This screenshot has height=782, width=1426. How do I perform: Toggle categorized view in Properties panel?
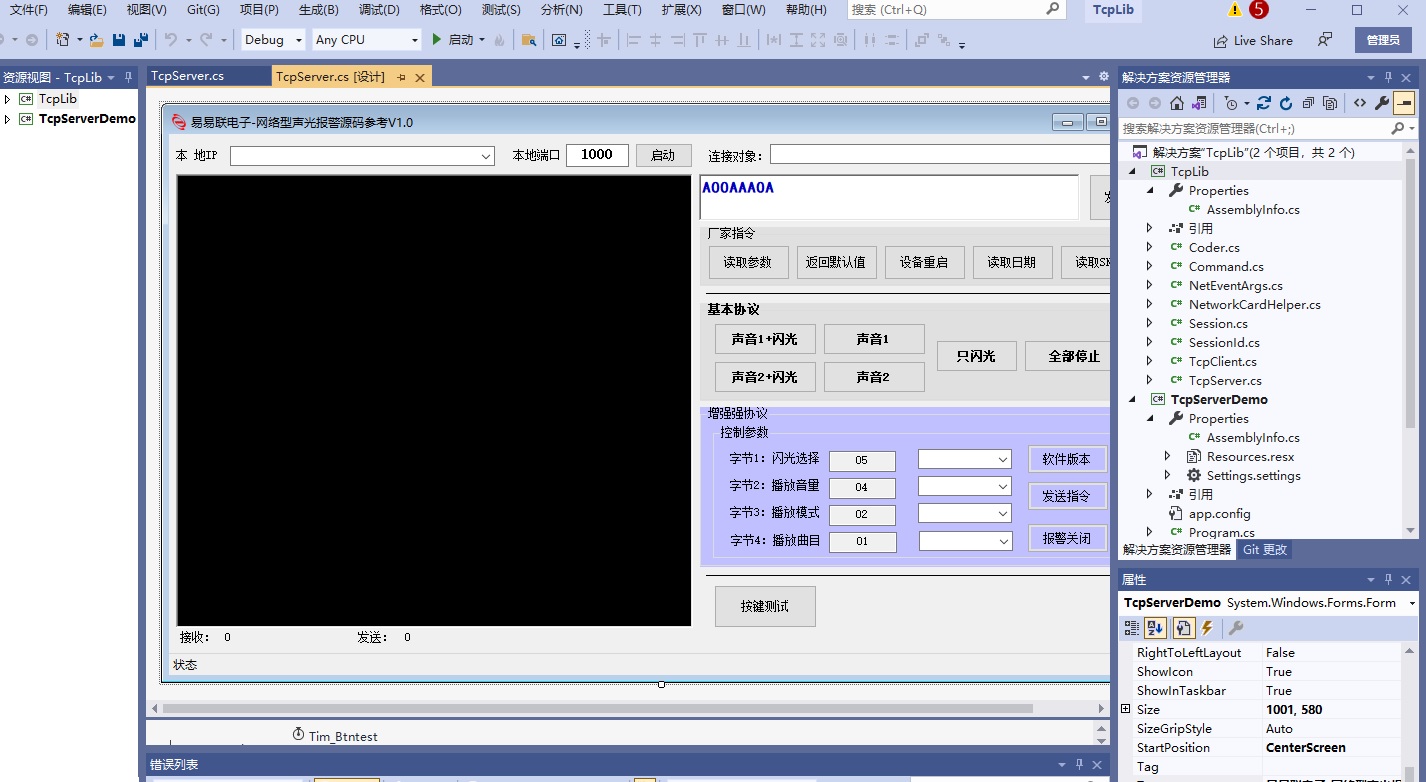click(1132, 628)
